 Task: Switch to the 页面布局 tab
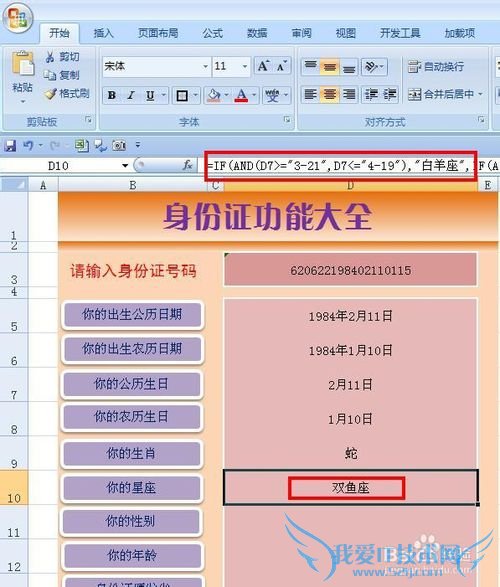158,33
